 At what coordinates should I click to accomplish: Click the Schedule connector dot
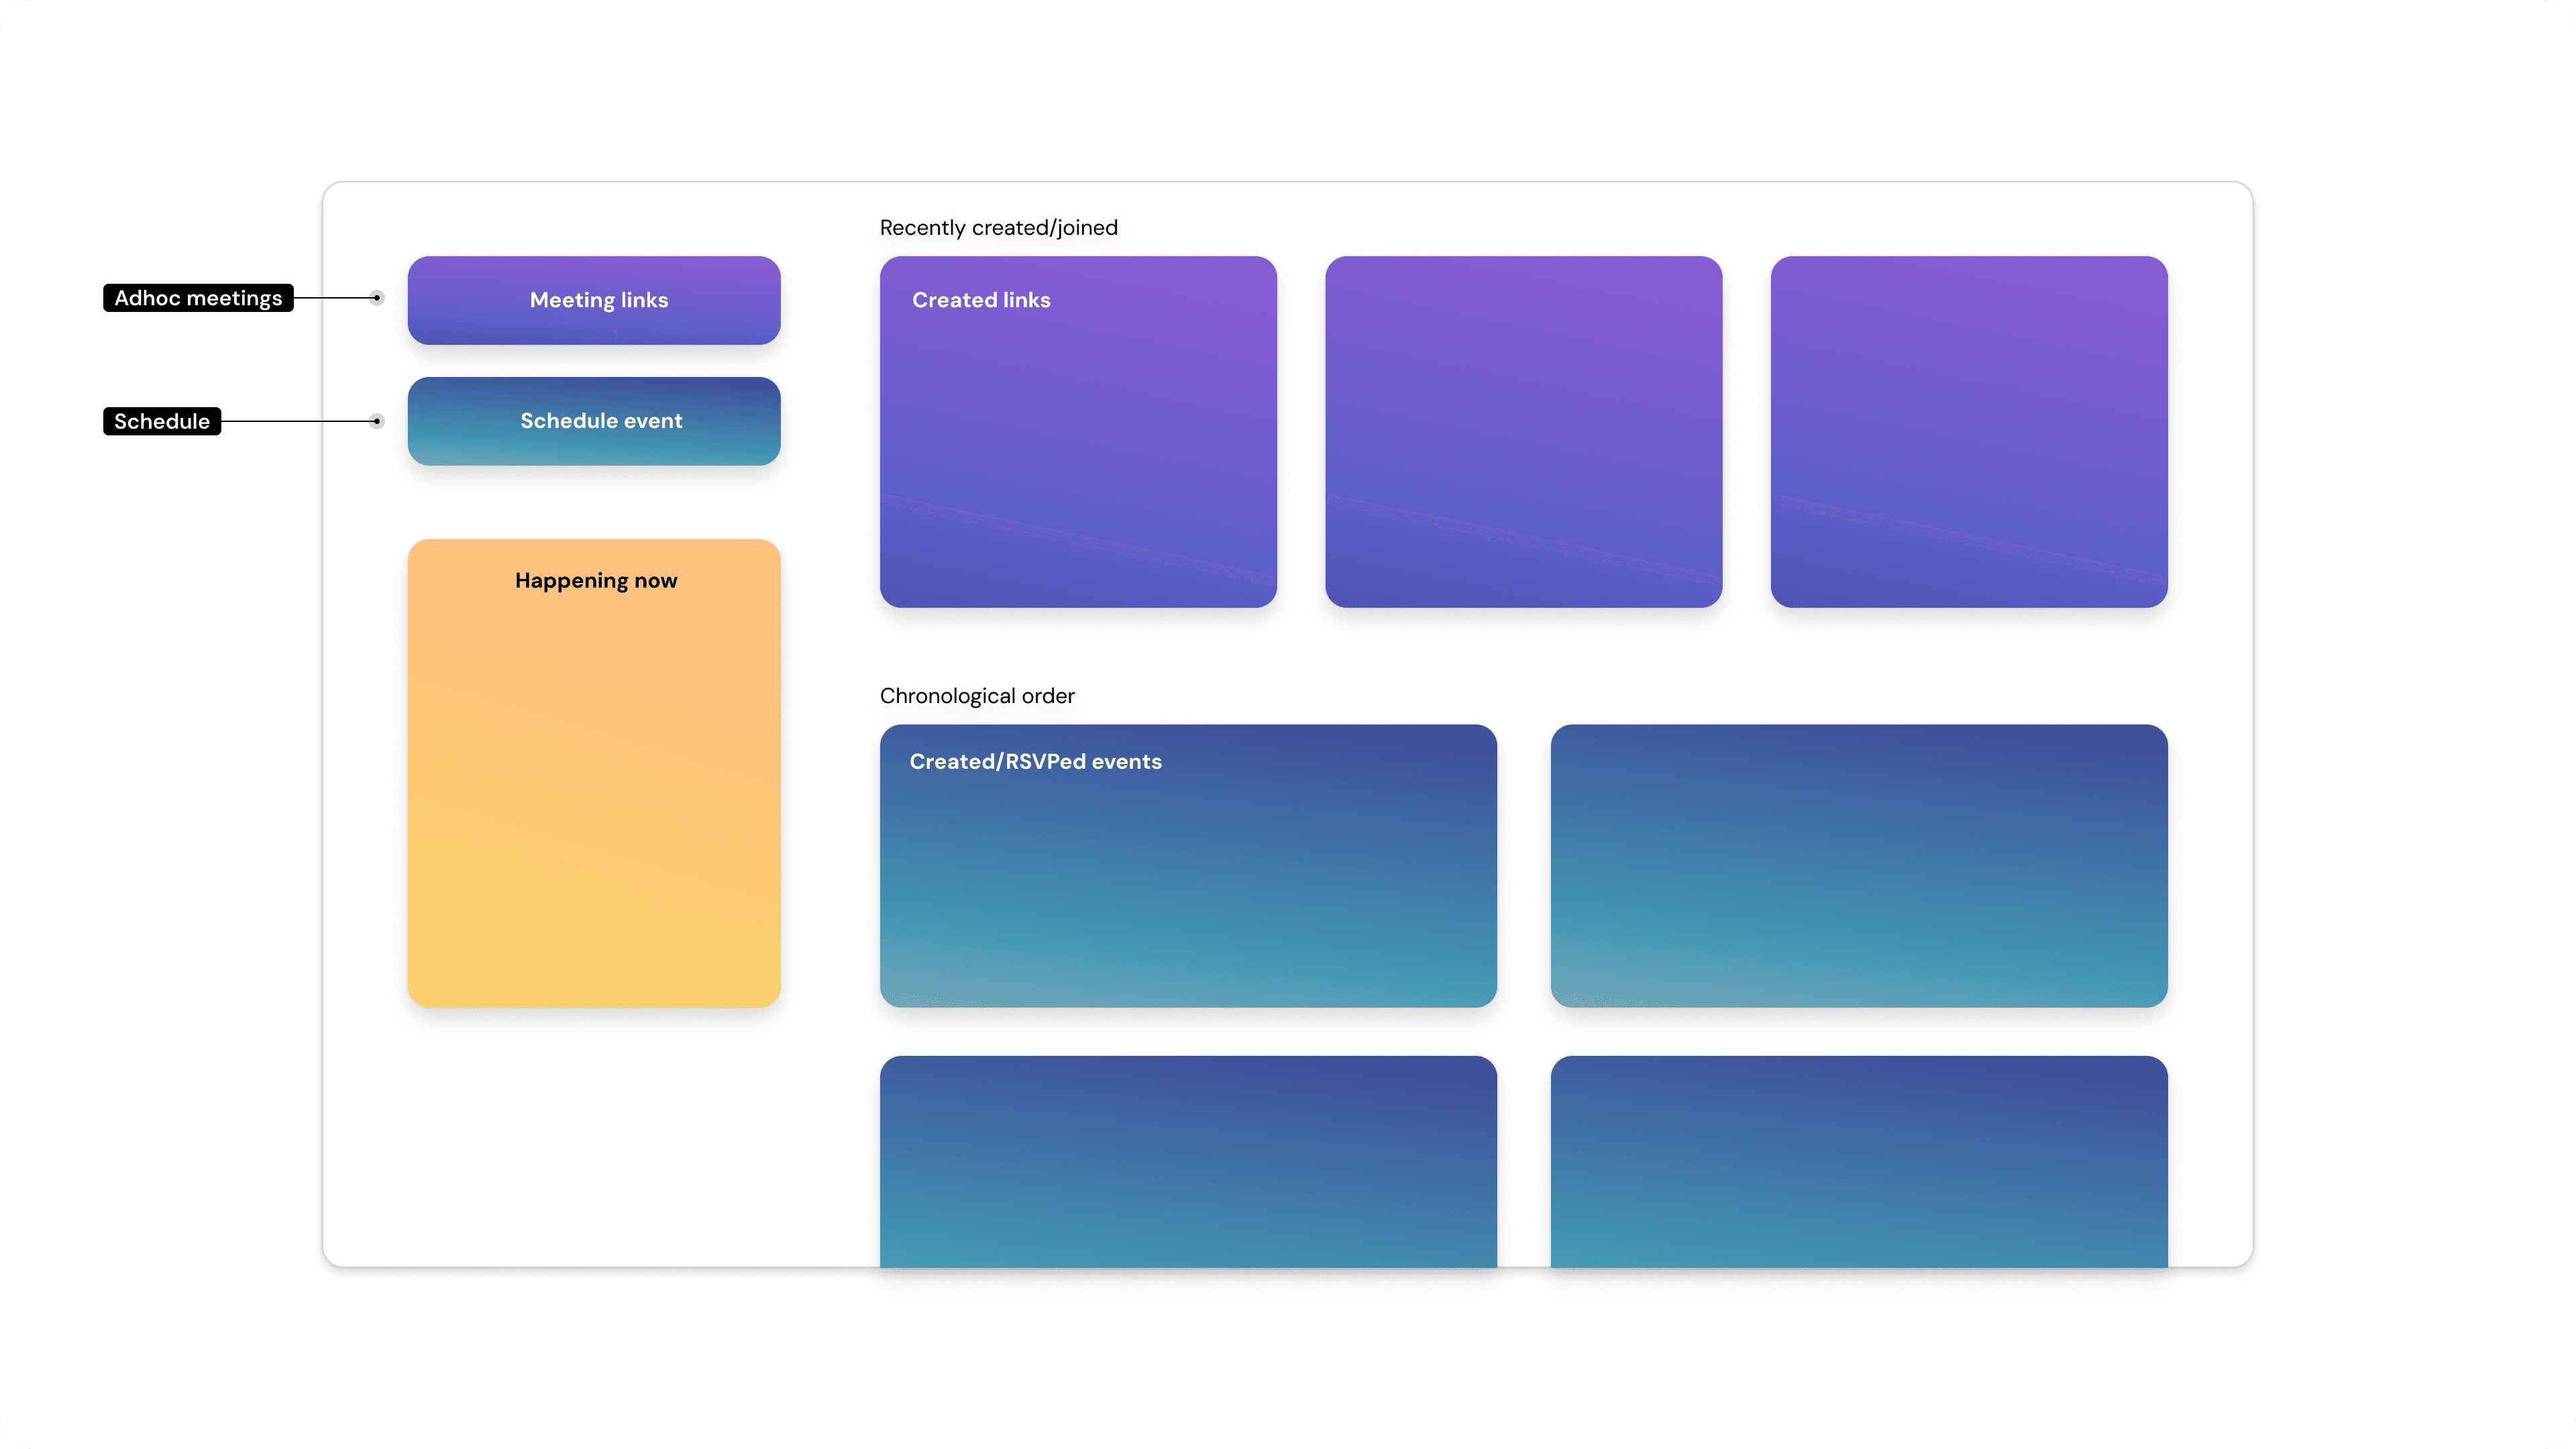coord(377,421)
